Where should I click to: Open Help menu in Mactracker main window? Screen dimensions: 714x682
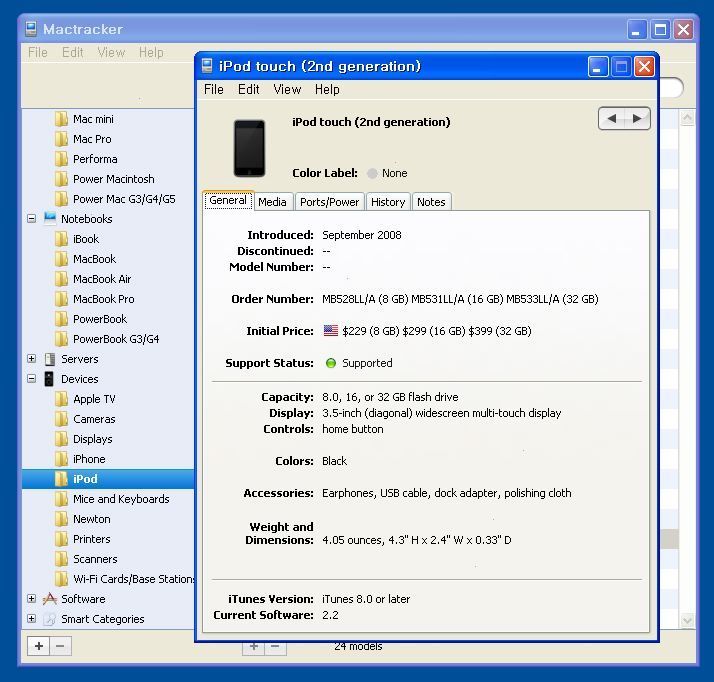[151, 53]
